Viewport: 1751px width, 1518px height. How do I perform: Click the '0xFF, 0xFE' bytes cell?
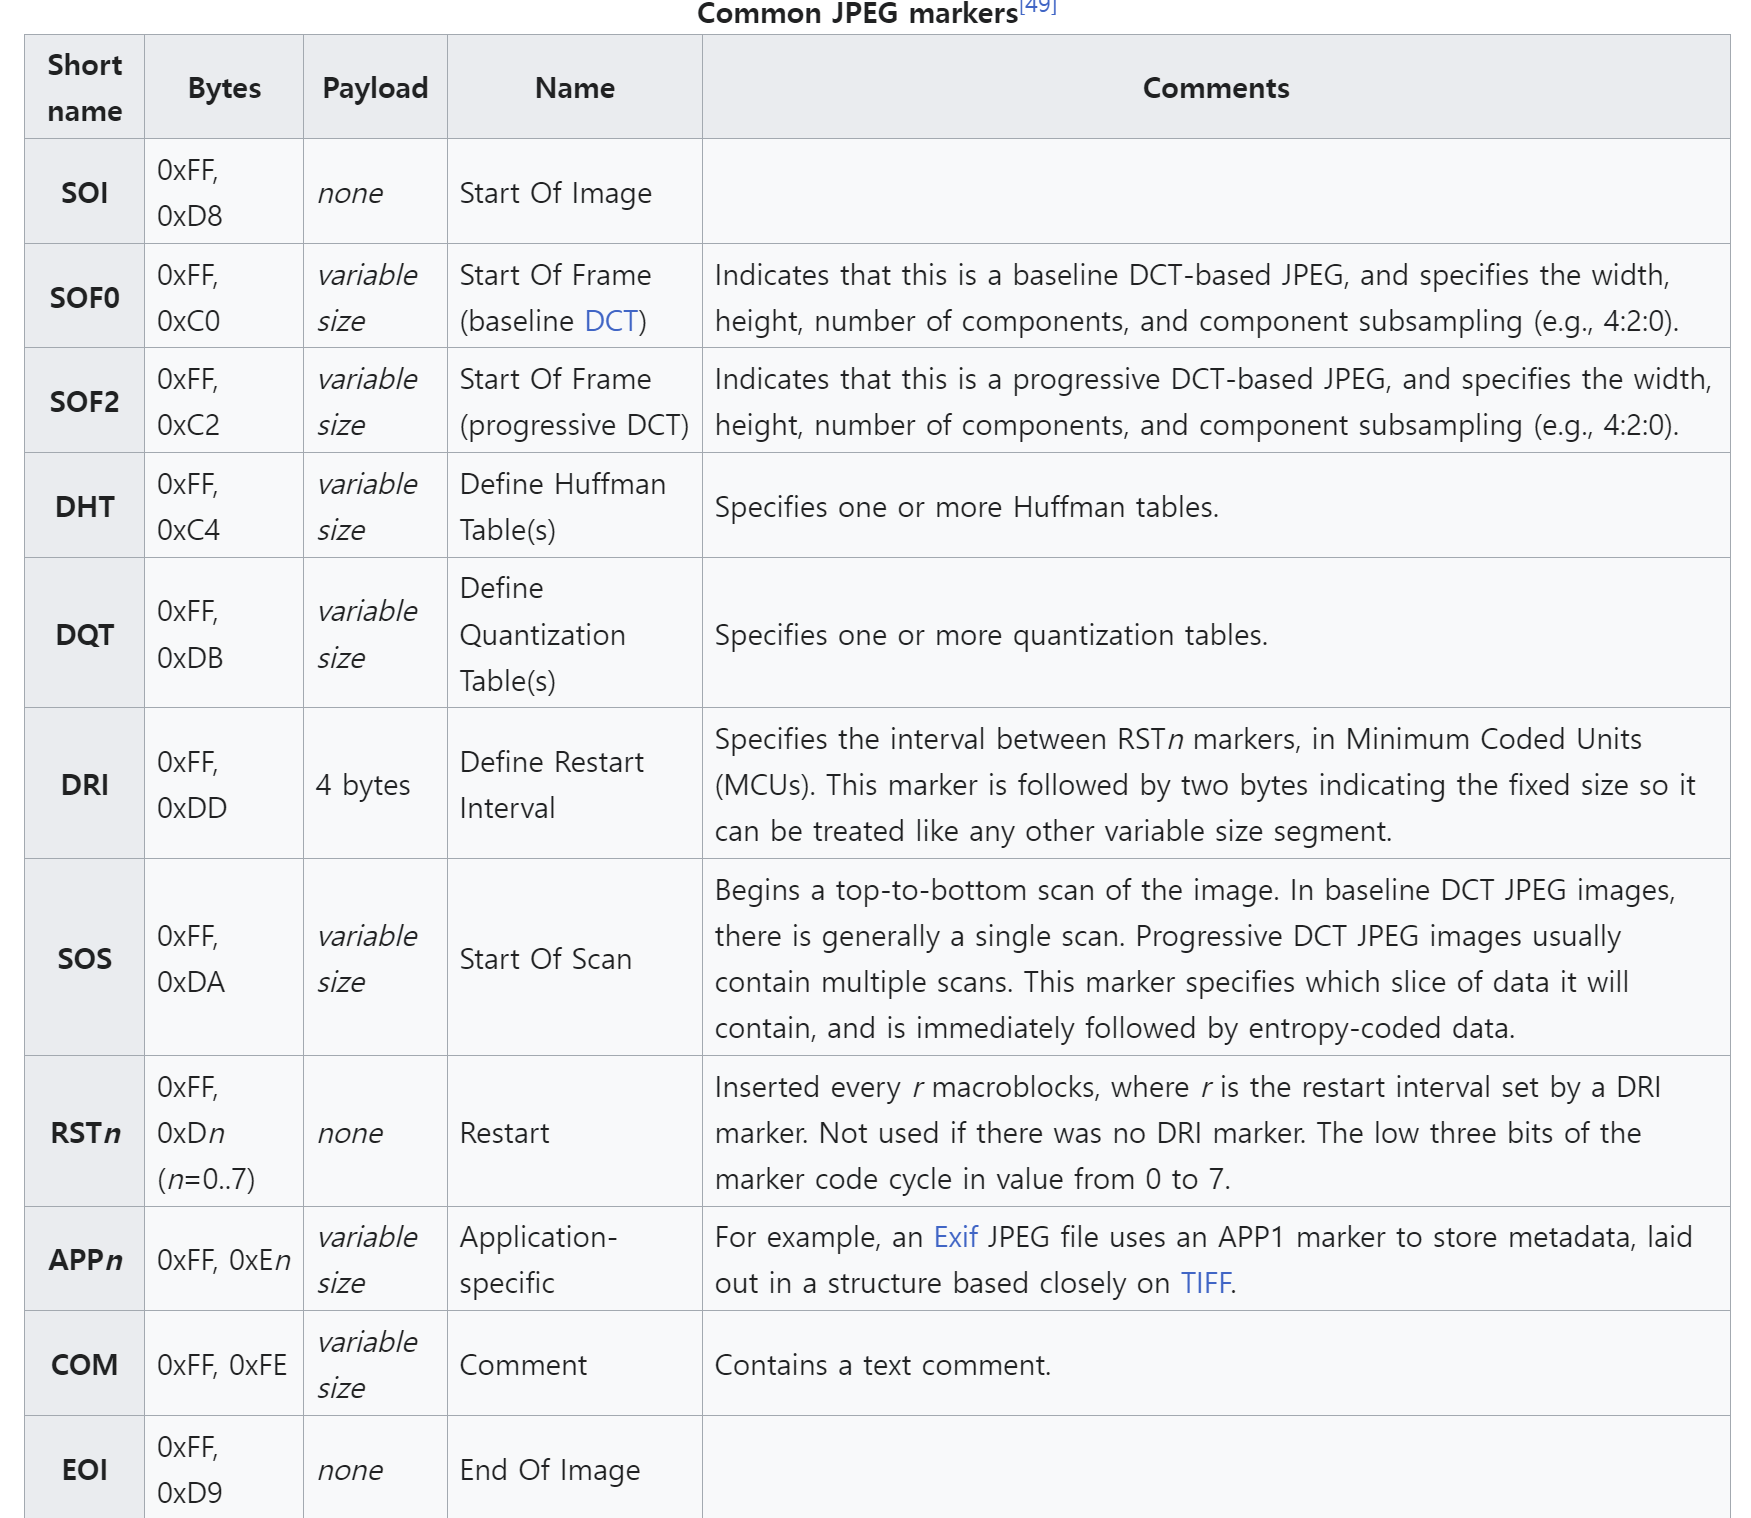(x=224, y=1364)
